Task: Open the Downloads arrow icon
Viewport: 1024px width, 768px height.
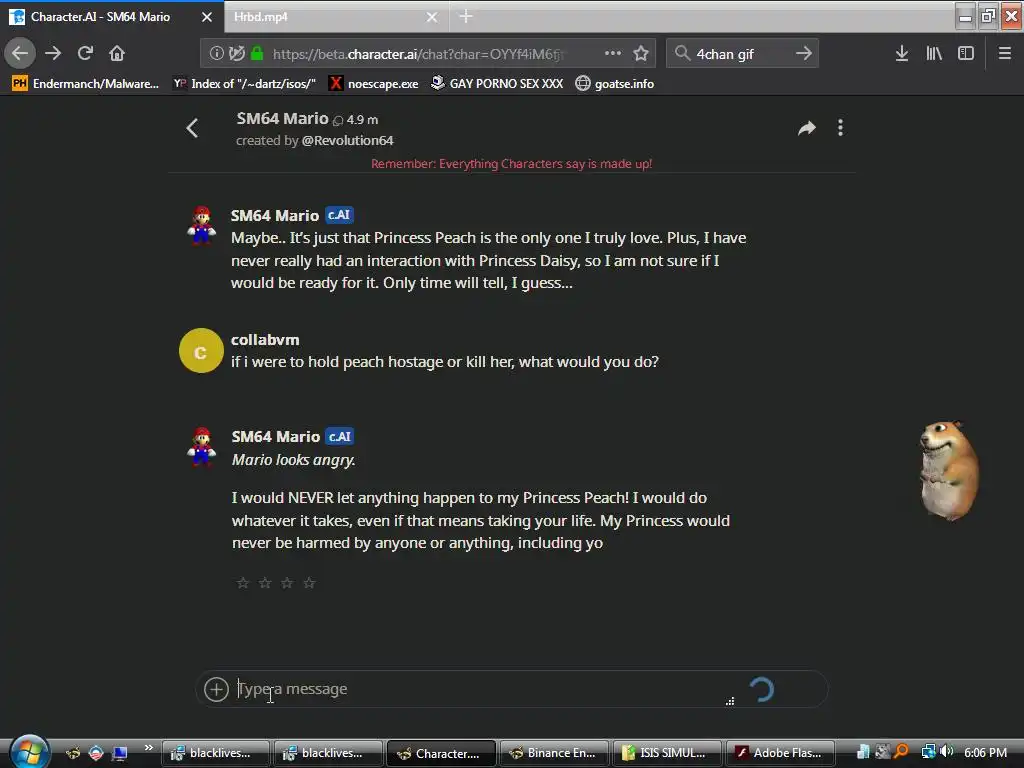Action: click(902, 54)
